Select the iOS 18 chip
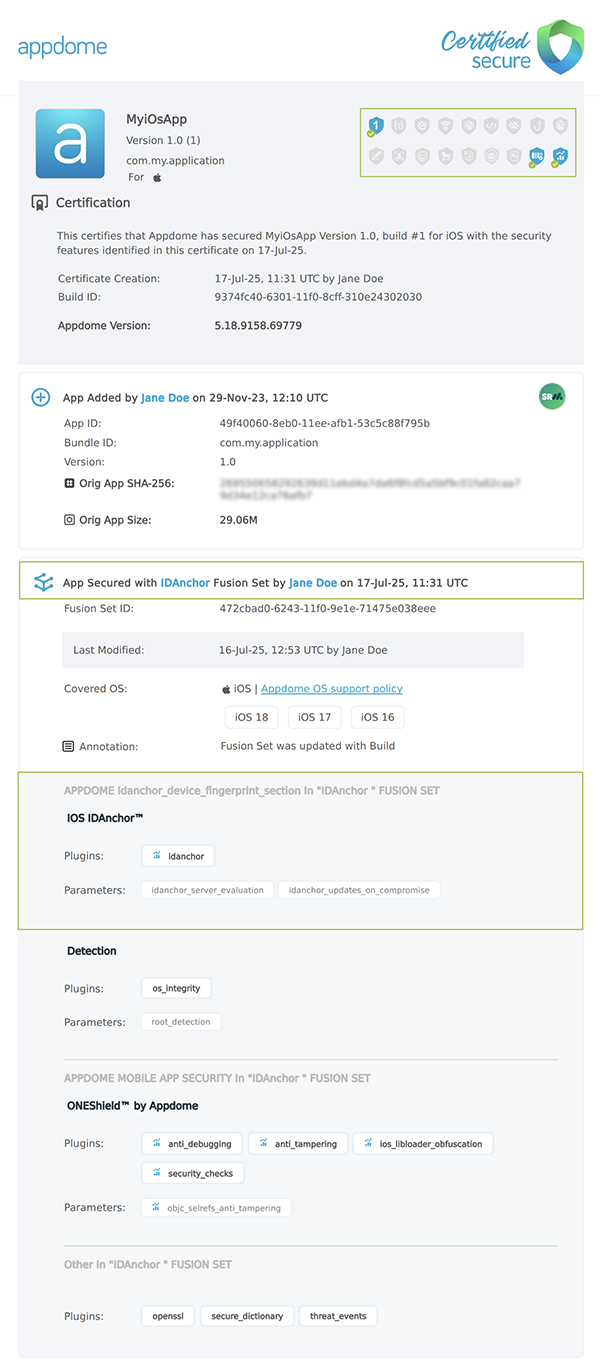The image size is (600, 1363). (250, 716)
